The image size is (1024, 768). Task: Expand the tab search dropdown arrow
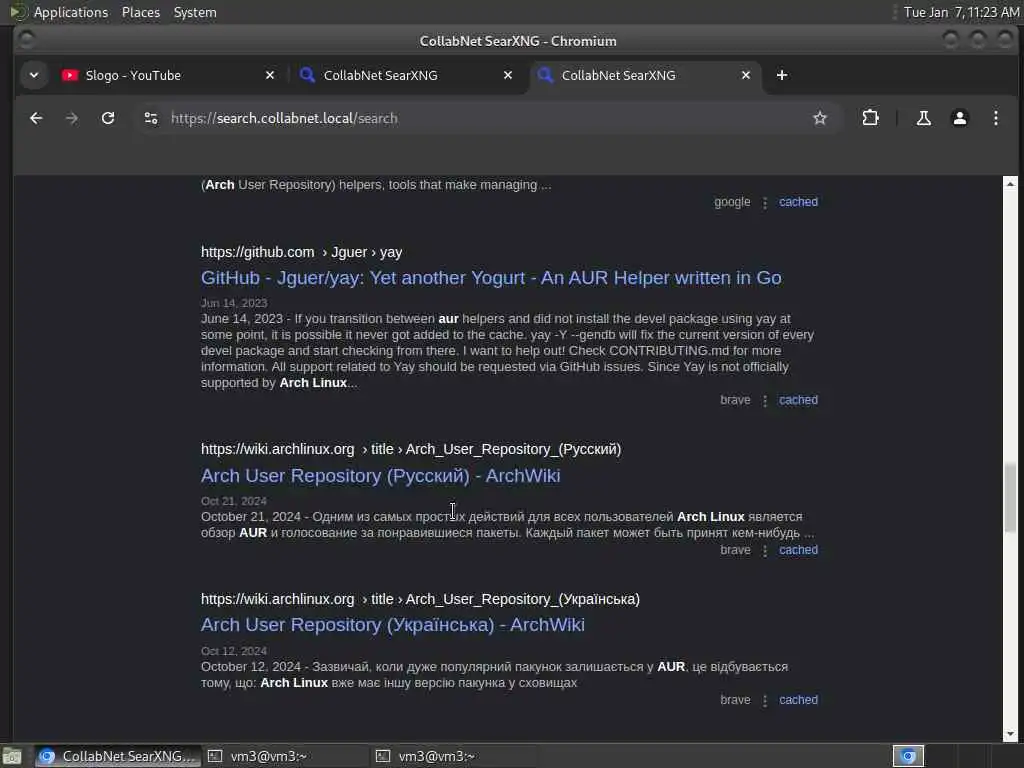point(34,75)
